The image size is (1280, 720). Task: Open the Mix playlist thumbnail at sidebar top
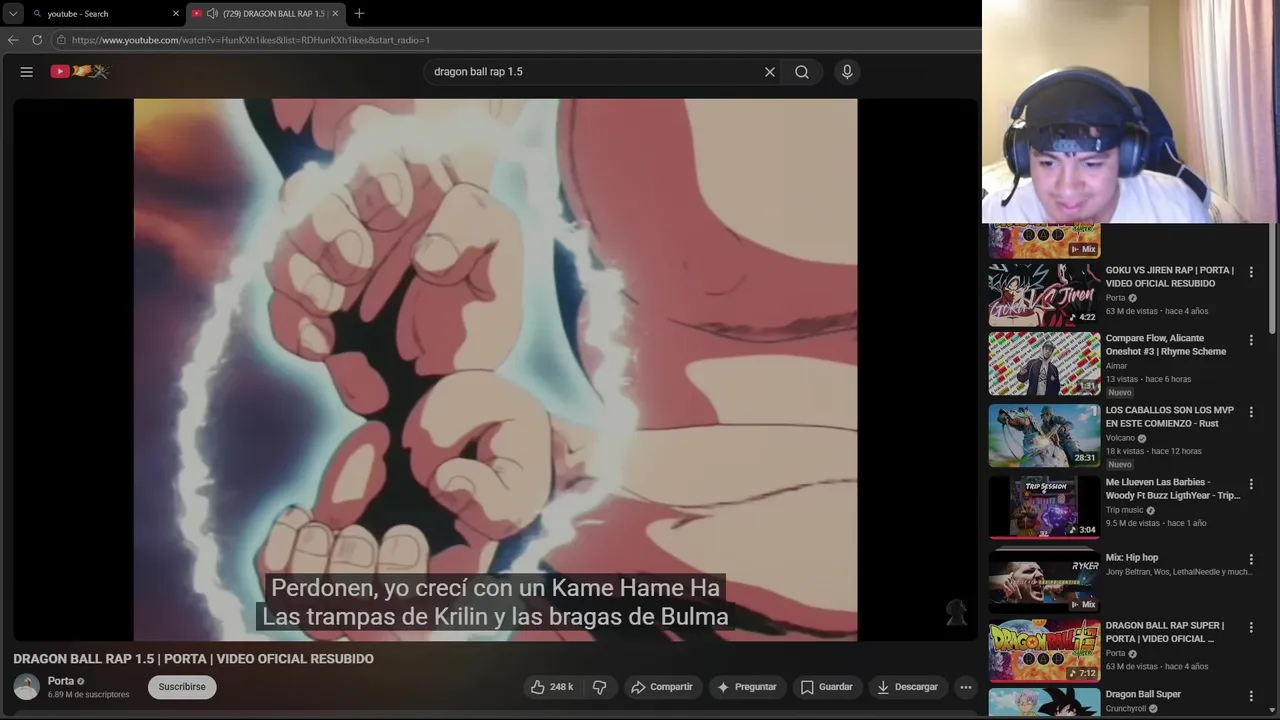click(x=1044, y=241)
